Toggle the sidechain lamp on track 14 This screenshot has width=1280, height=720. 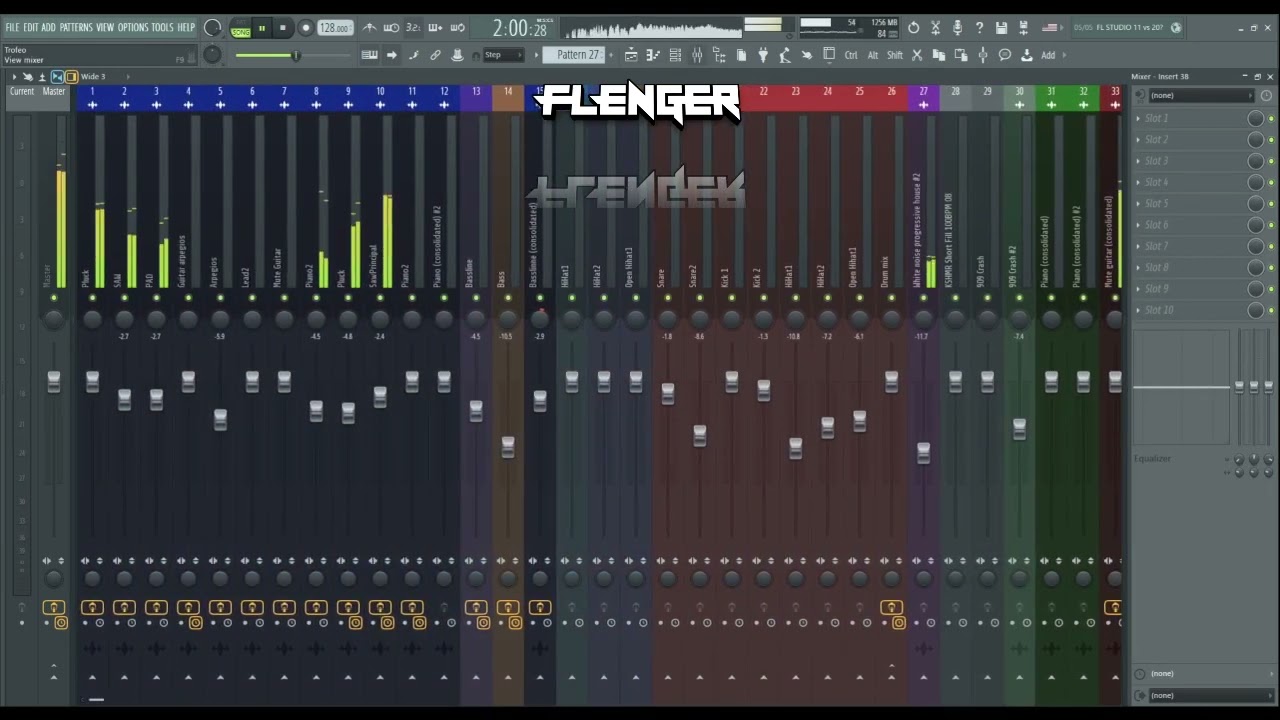(508, 607)
